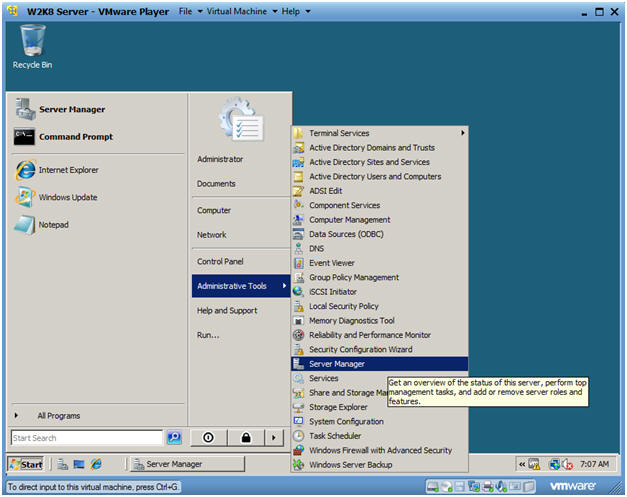Open Help and Support
Viewport: 627px width, 497px height.
coord(227,311)
